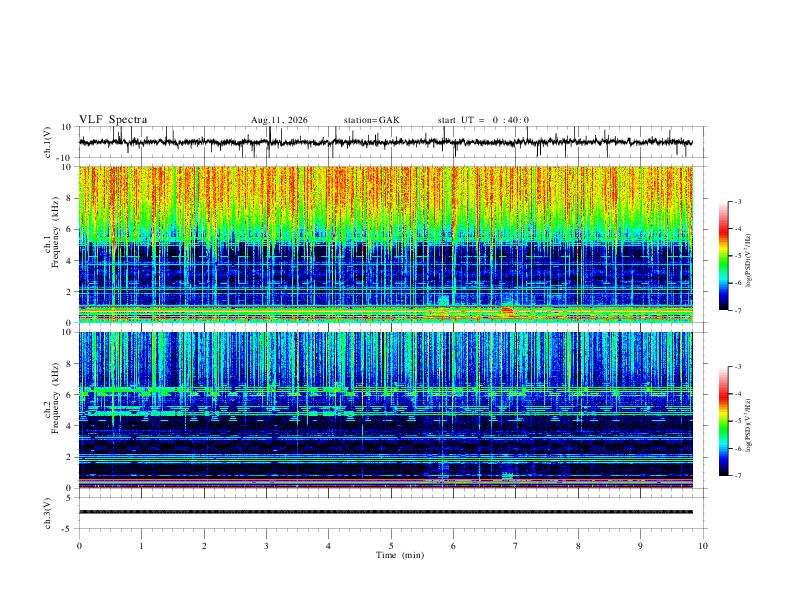Click the -7 value on lower color scale
792x612 pixels.
click(x=738, y=476)
